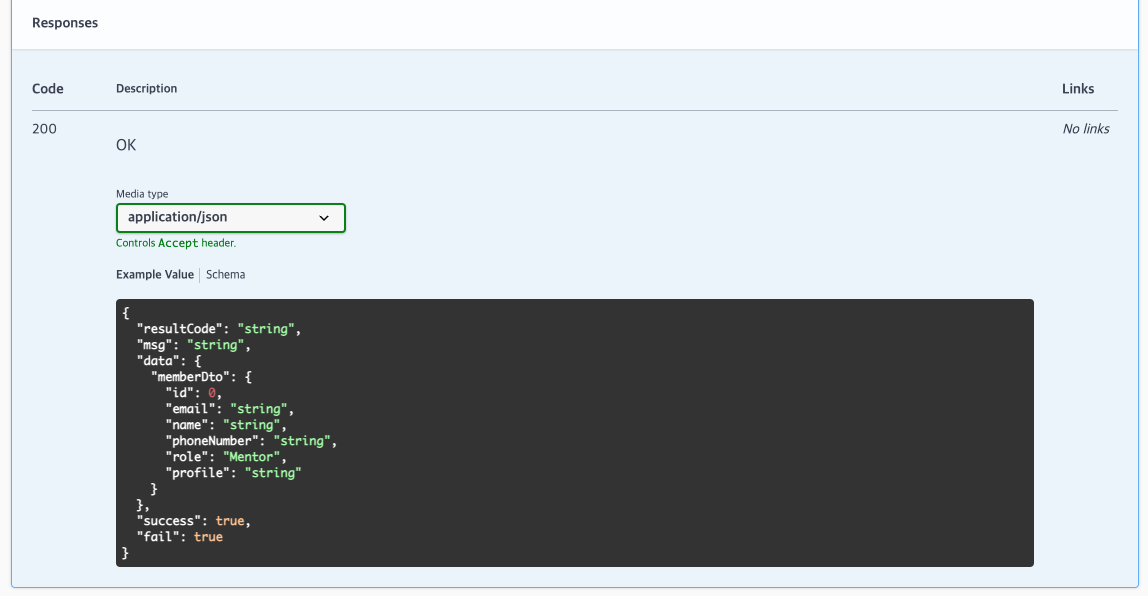The image size is (1148, 596).
Task: Click the "data" key in JSON example
Action: tap(158, 361)
